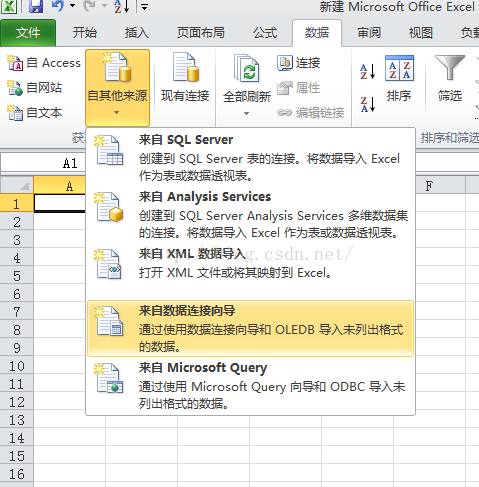
Task: Switch to the 视图 tab
Action: [x=421, y=33]
